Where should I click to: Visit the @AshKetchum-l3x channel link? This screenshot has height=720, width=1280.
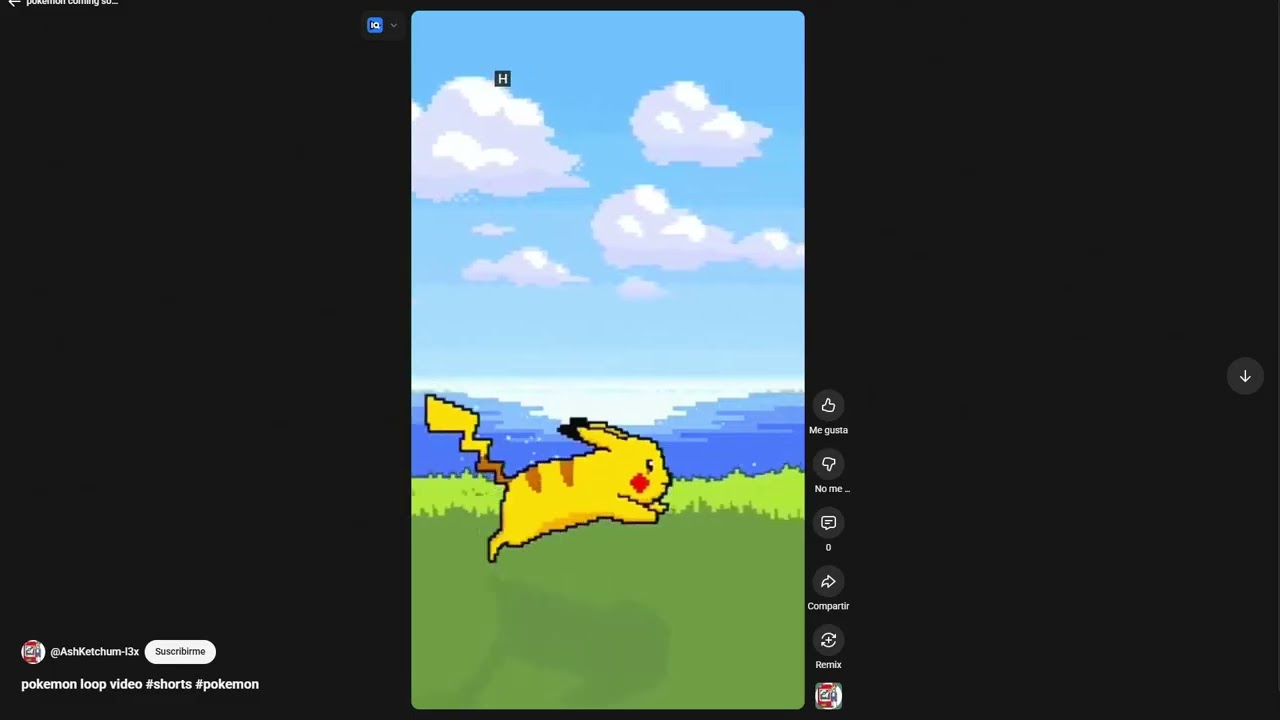coord(95,652)
